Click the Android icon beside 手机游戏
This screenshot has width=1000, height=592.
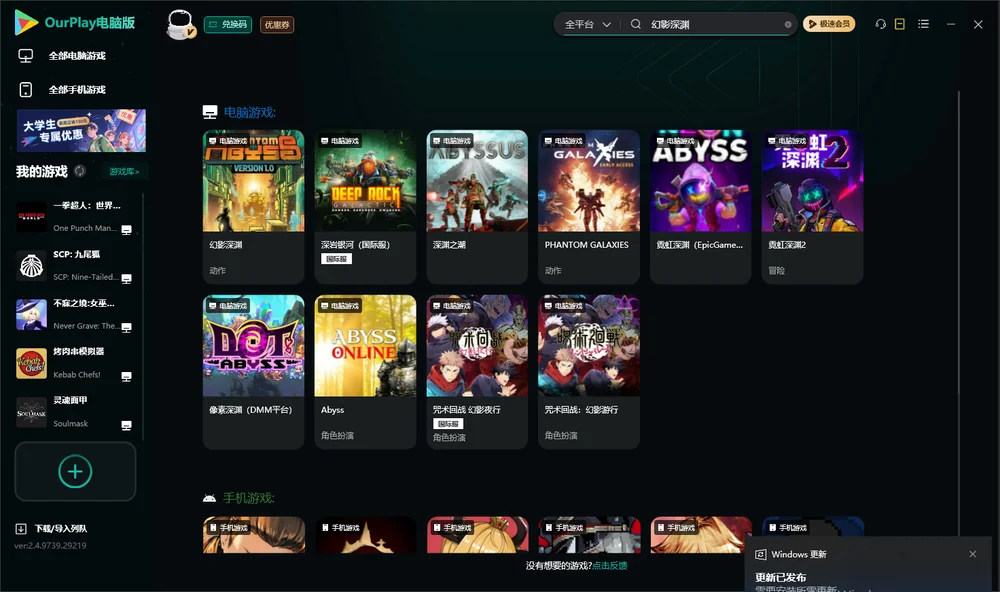[x=209, y=498]
